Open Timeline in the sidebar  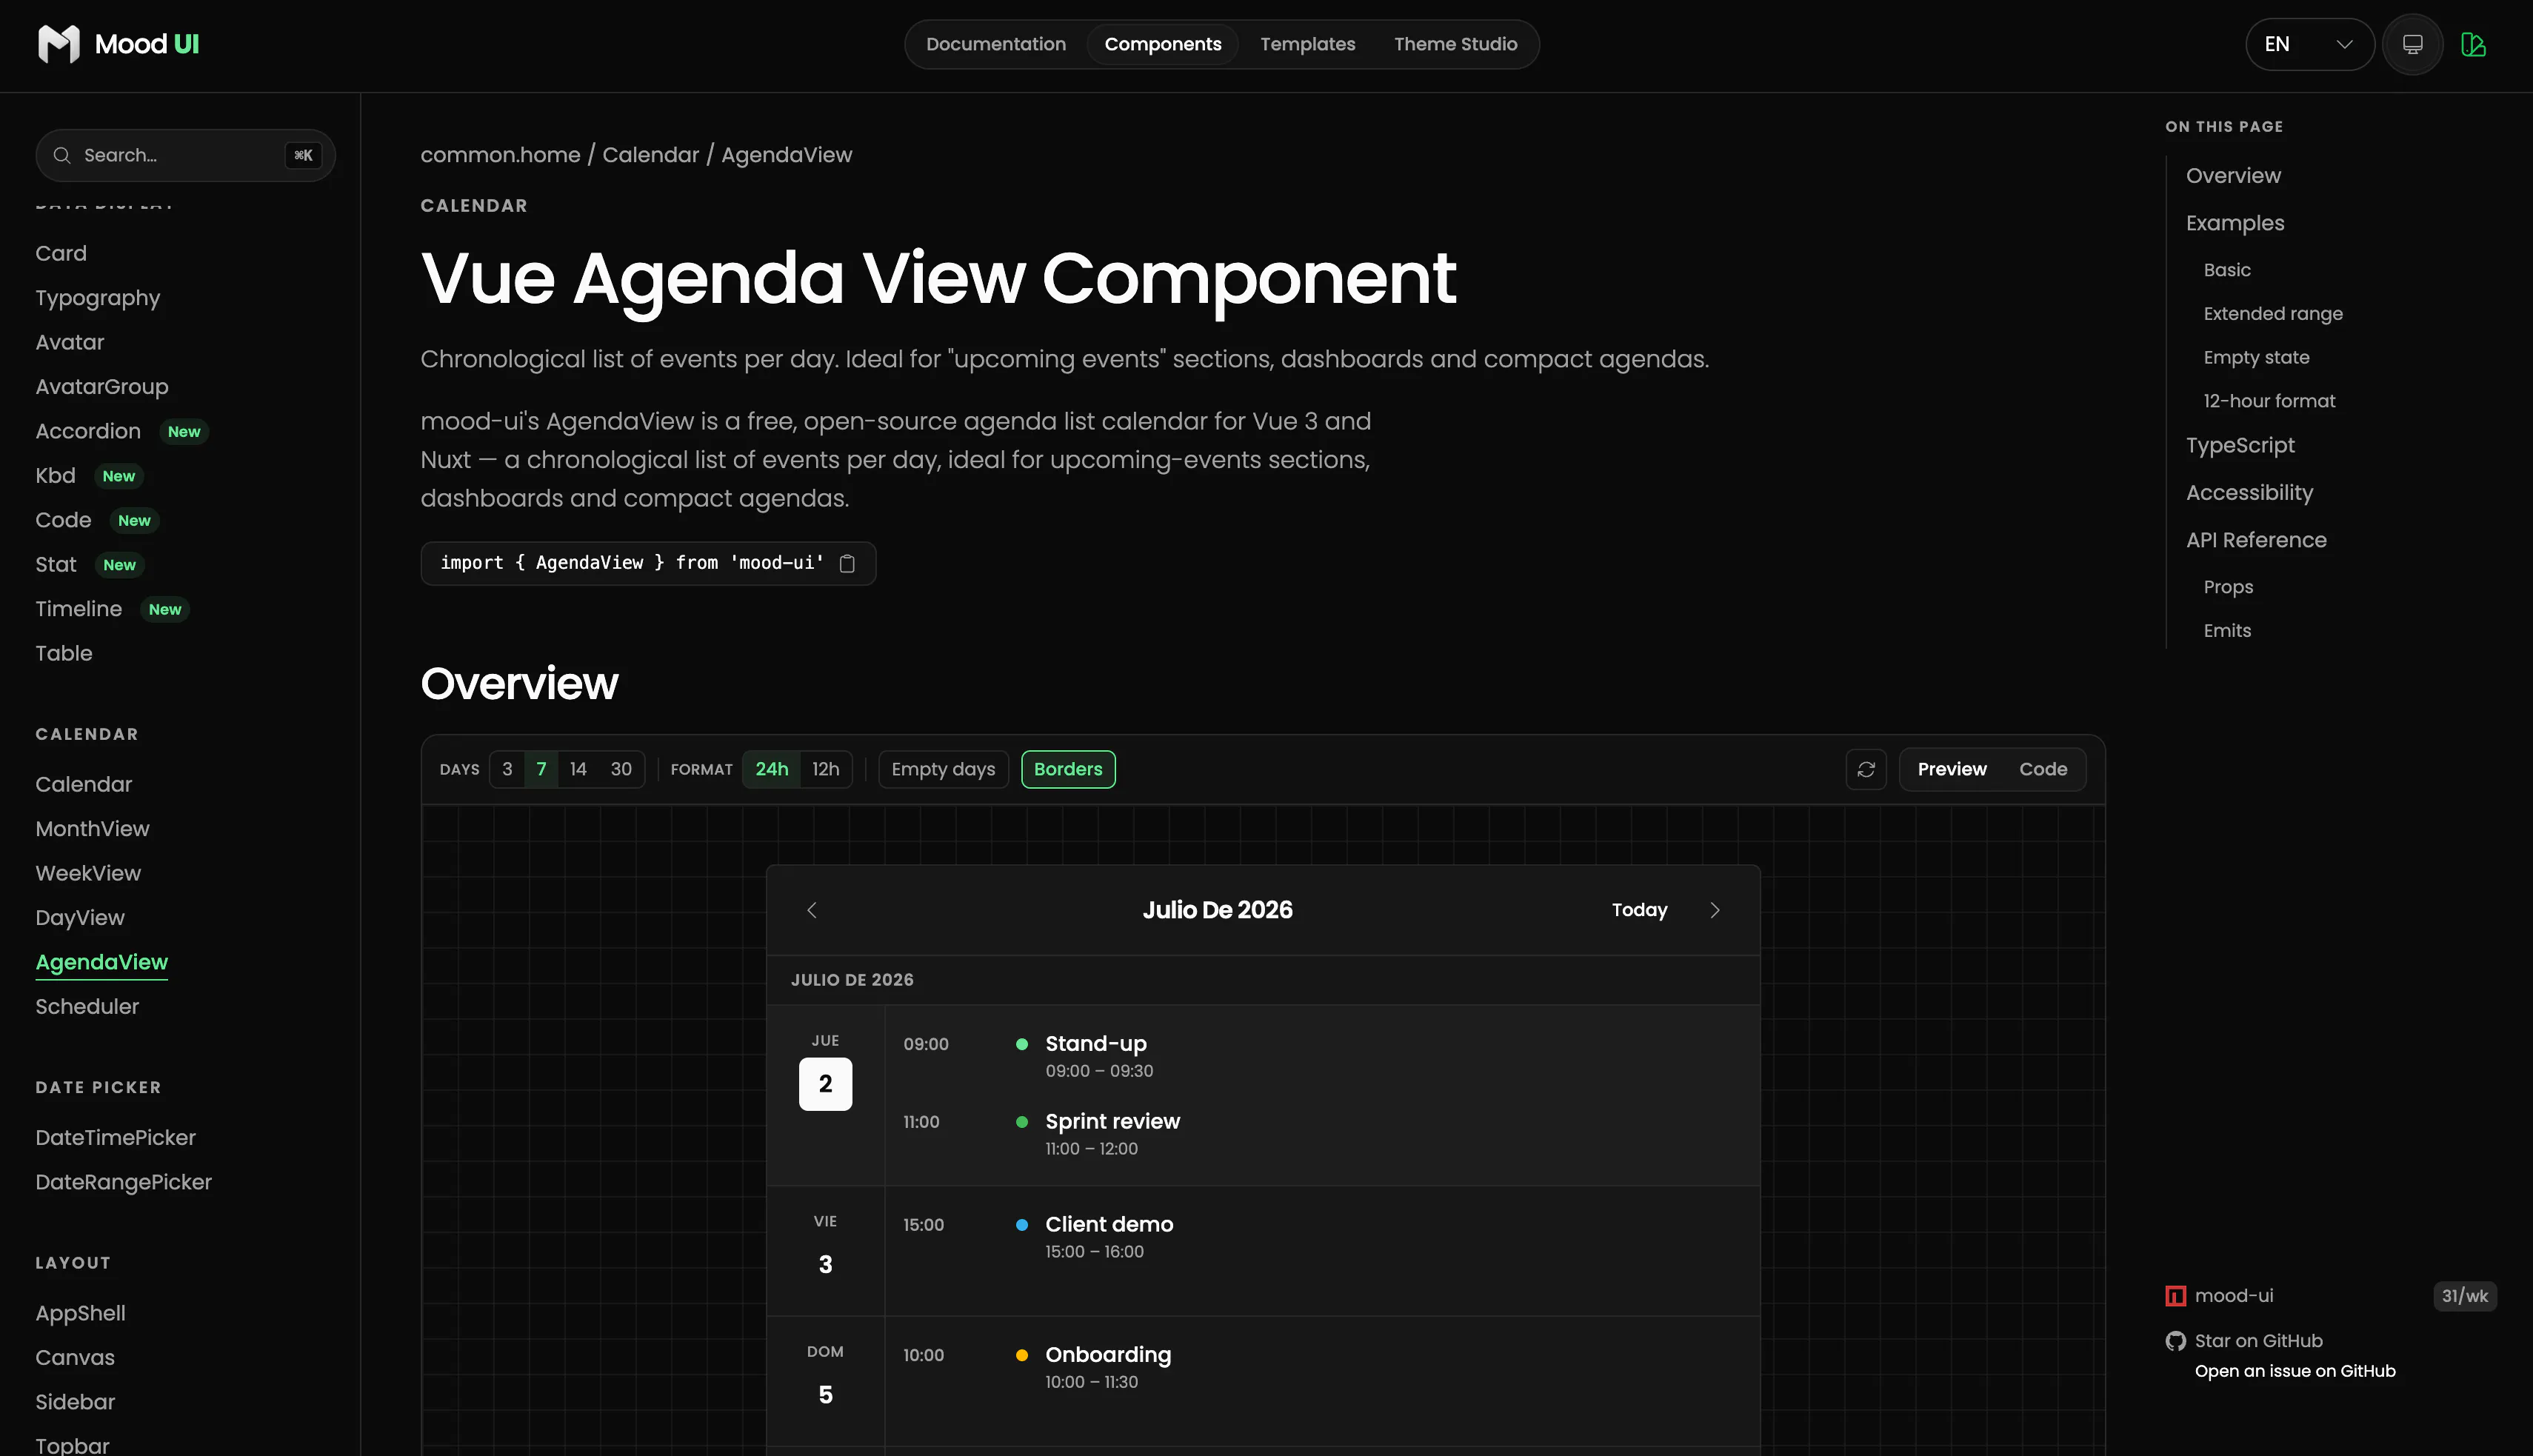pyautogui.click(x=79, y=609)
